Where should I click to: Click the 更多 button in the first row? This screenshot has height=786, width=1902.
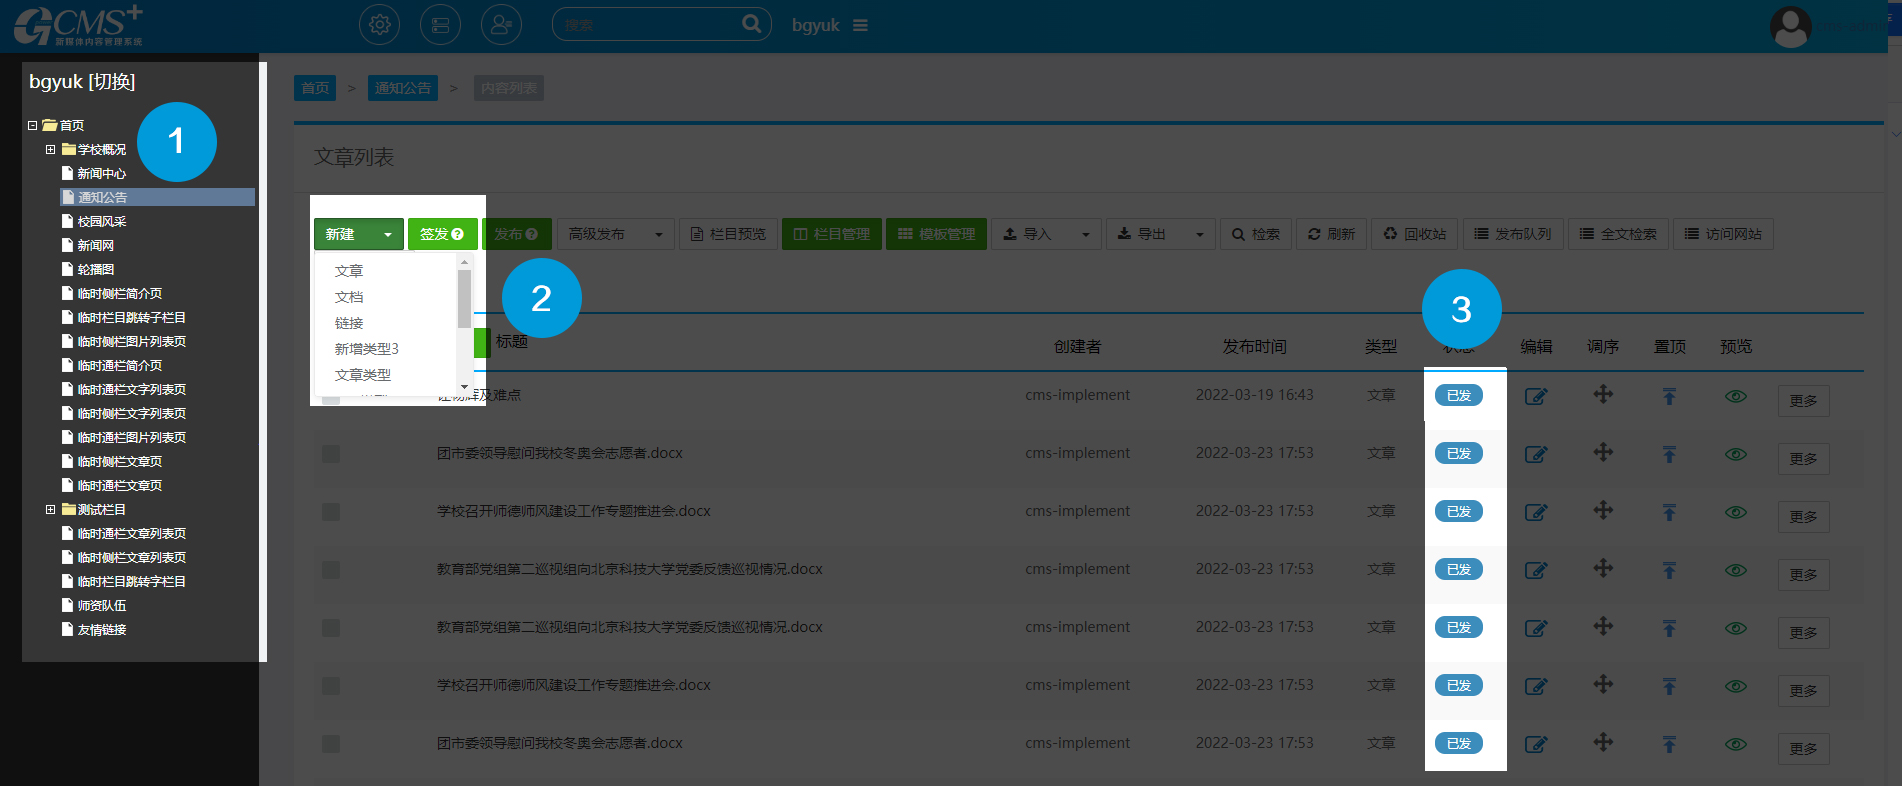point(1803,401)
